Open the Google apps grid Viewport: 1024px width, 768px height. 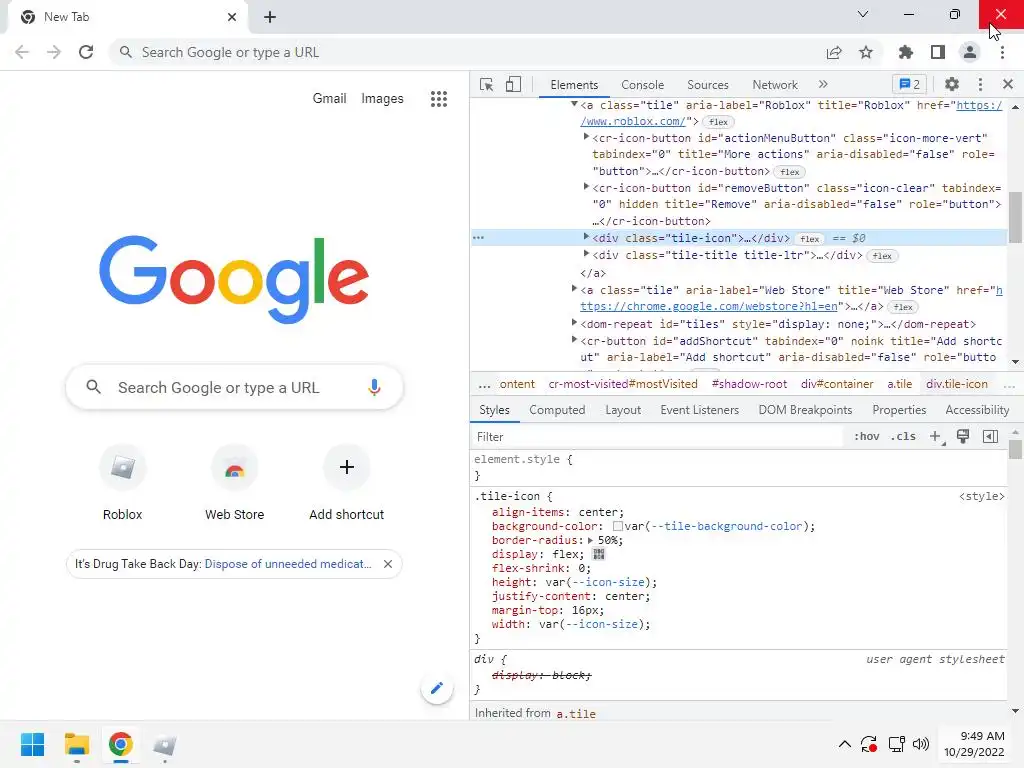[439, 99]
